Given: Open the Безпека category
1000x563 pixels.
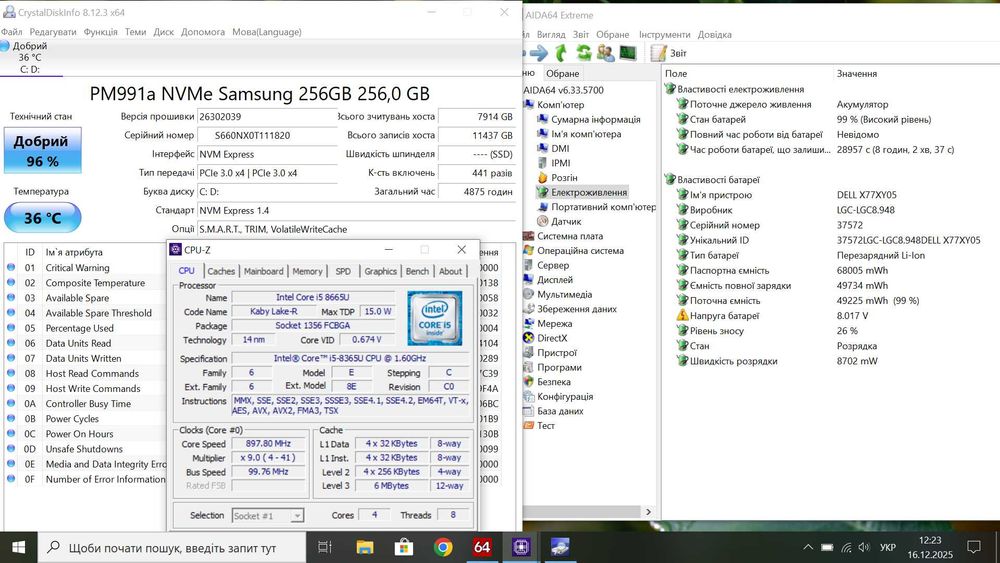Looking at the screenshot, I should pos(547,382).
